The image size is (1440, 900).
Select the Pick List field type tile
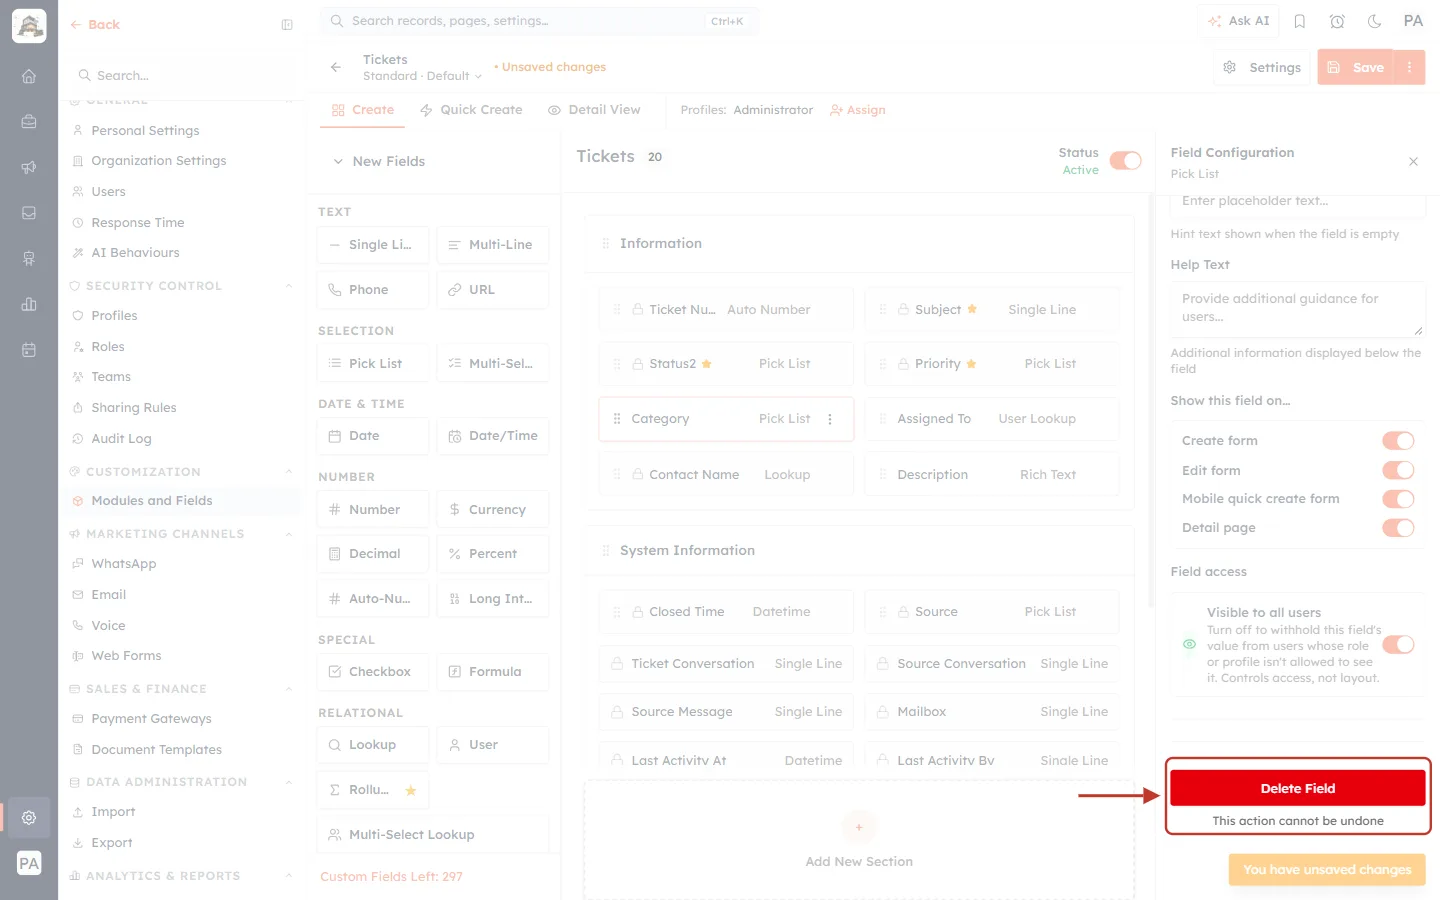373,363
